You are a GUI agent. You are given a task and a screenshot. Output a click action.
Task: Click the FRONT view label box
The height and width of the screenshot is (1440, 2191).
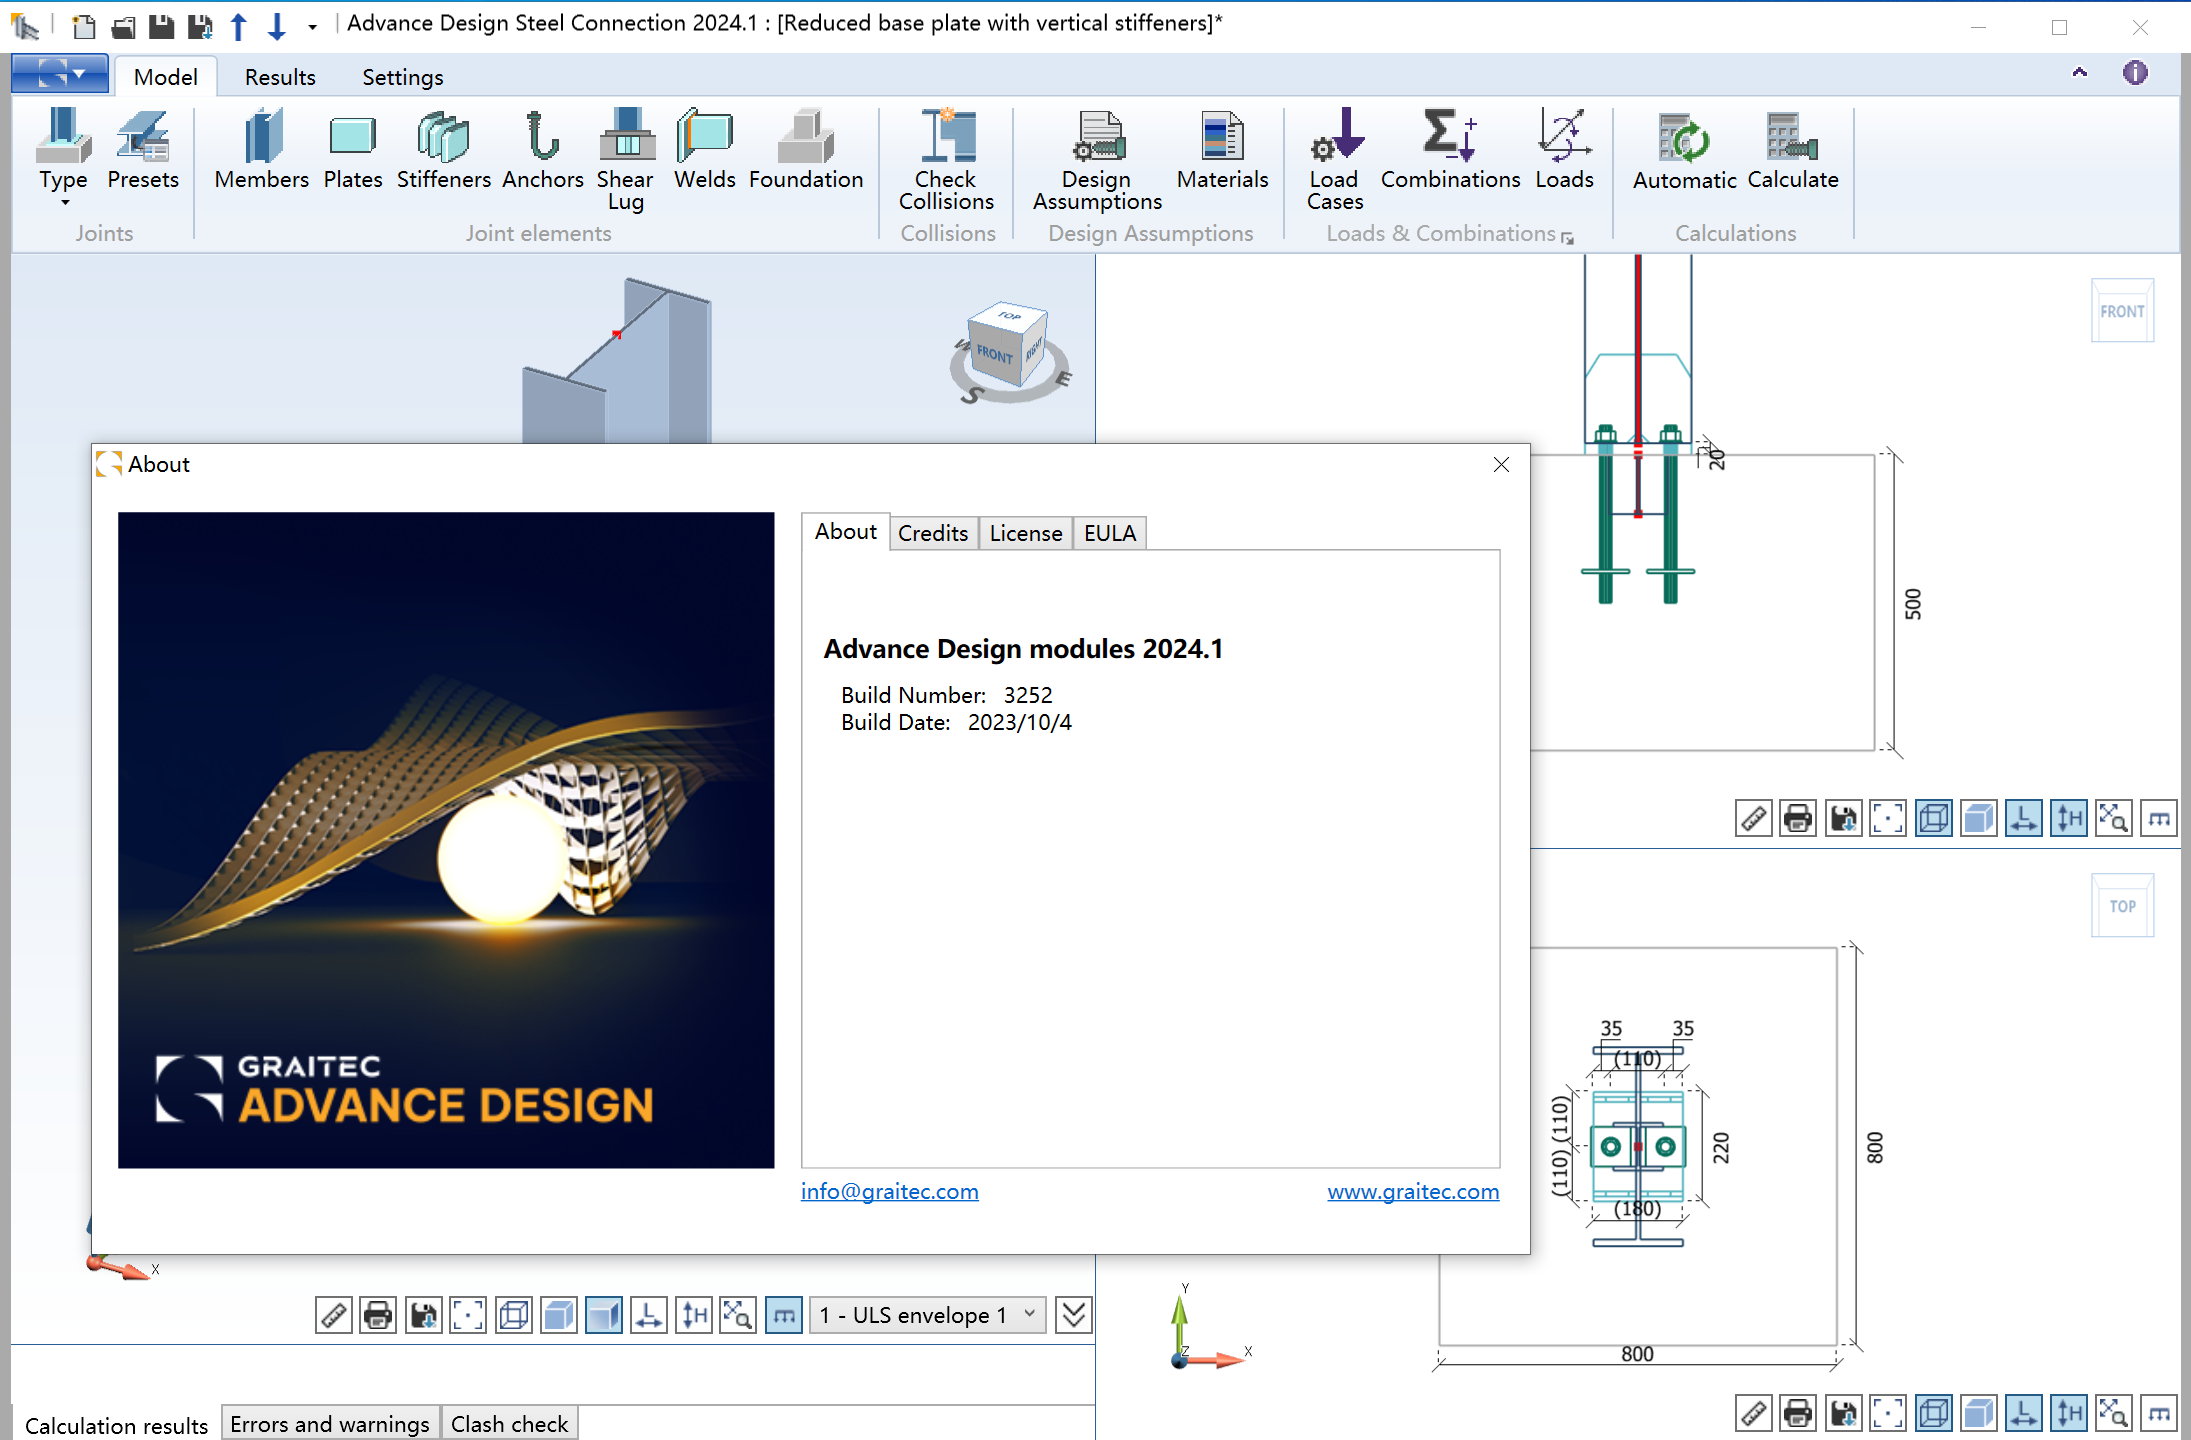pos(2122,311)
